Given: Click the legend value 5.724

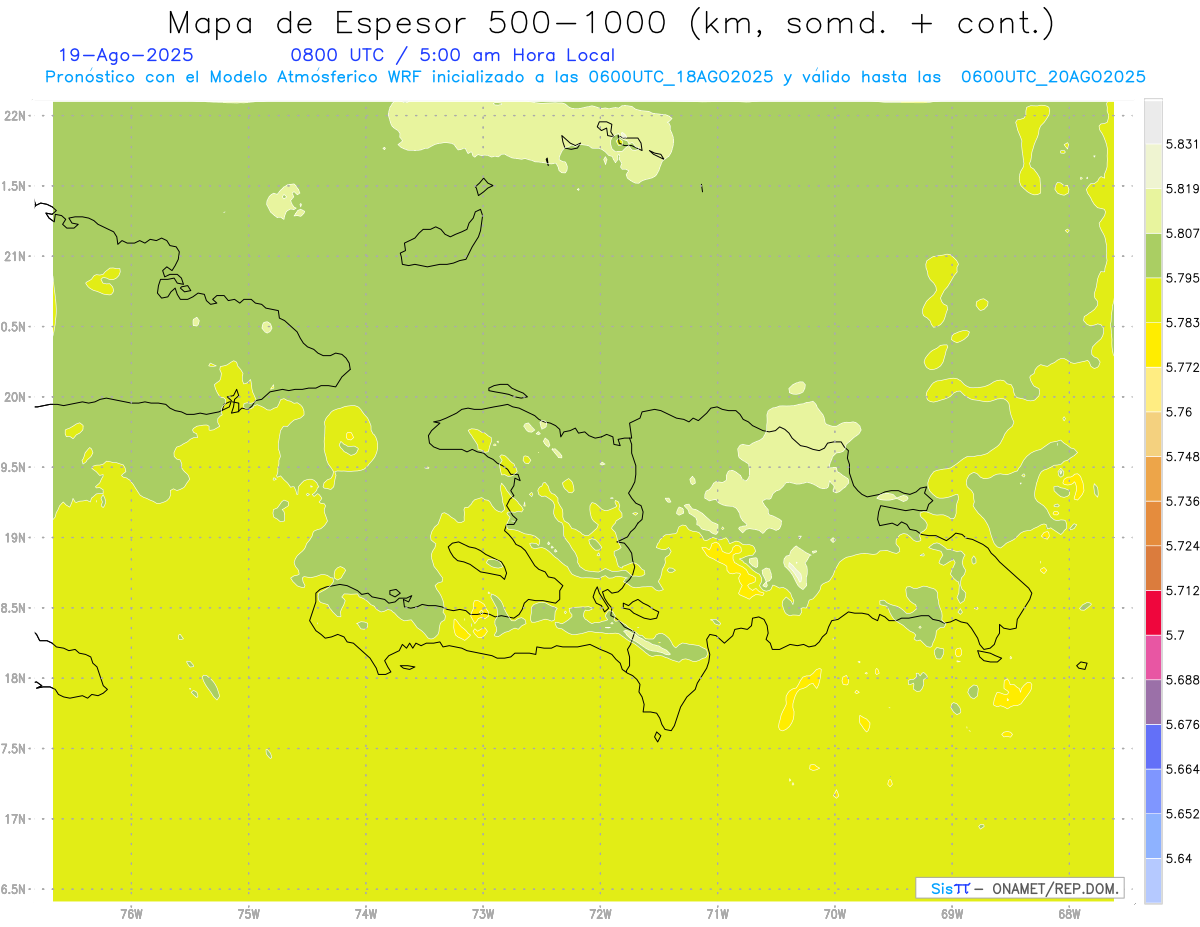Looking at the screenshot, I should click(x=1182, y=546).
